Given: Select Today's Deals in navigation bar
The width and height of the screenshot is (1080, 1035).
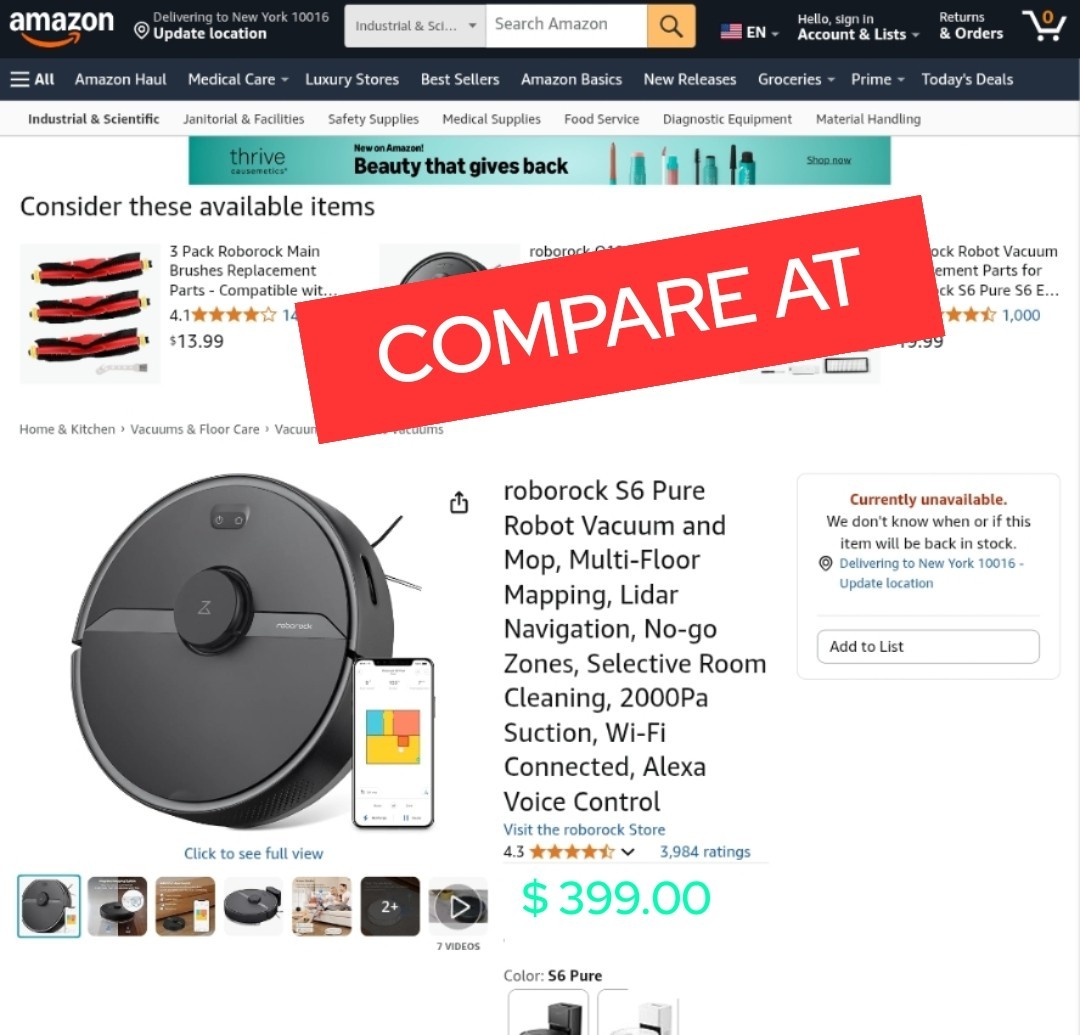Looking at the screenshot, I should coord(967,79).
